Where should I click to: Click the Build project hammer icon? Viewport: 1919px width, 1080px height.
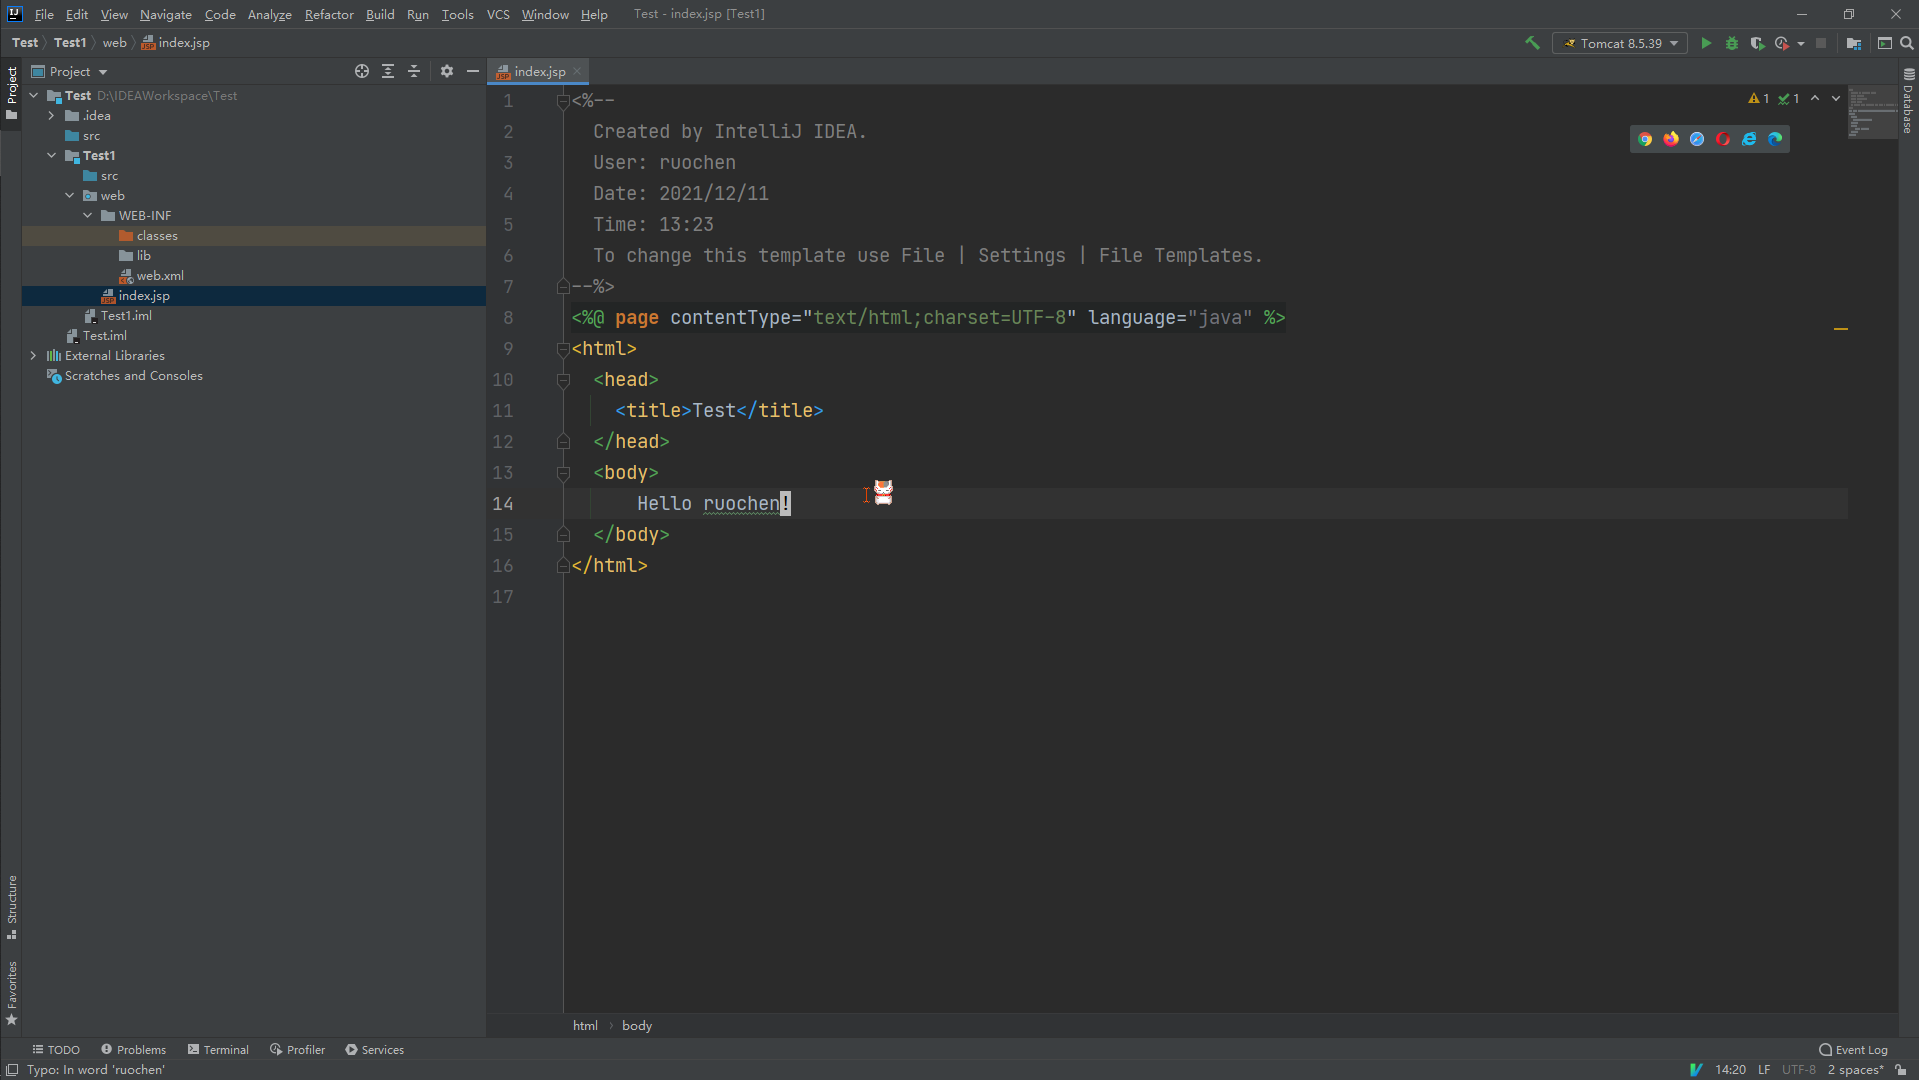click(x=1532, y=43)
